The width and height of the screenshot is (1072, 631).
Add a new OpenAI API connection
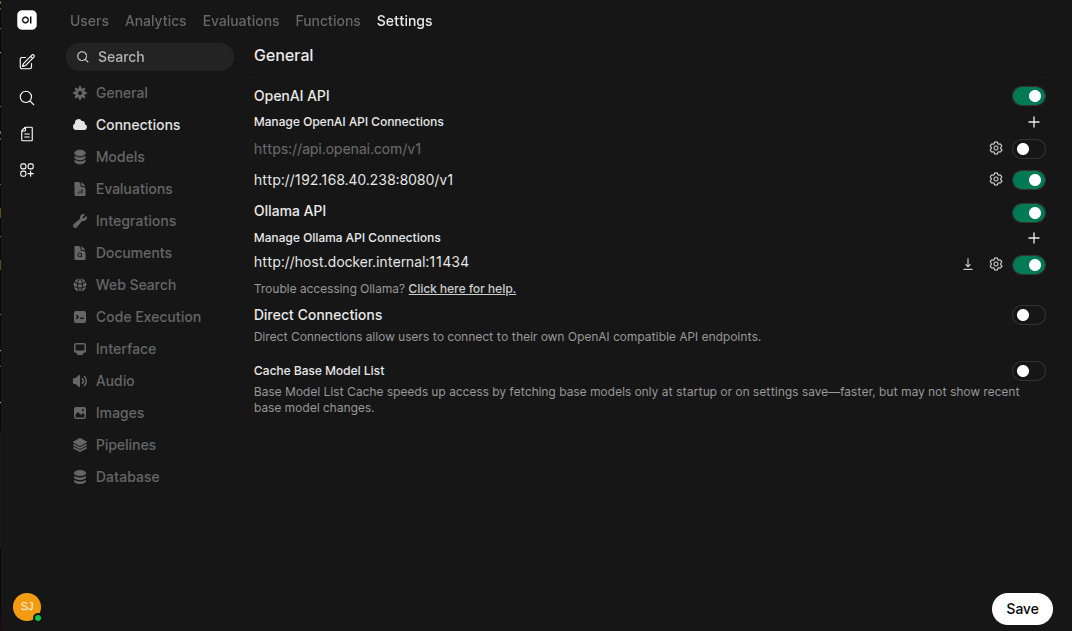pyautogui.click(x=1034, y=122)
